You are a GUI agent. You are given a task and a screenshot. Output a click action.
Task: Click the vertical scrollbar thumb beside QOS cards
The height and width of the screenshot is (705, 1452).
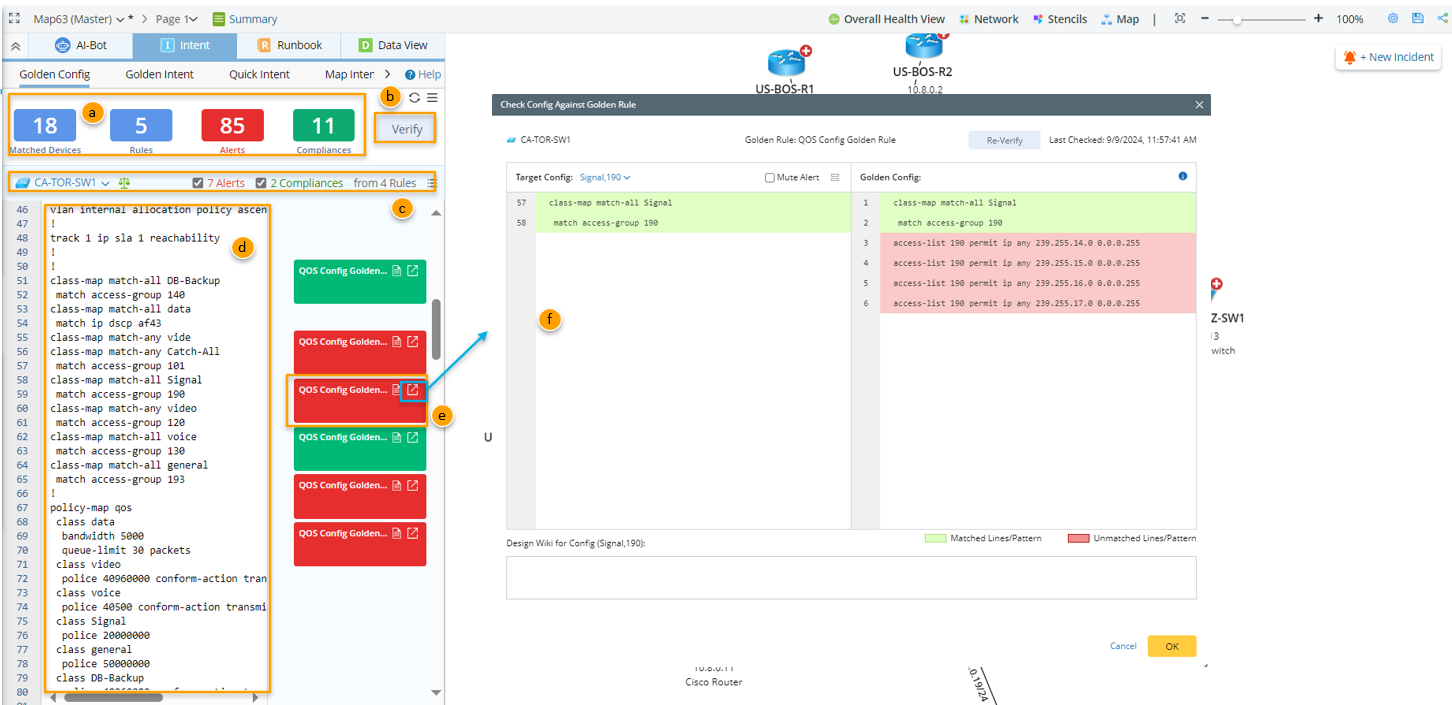[x=436, y=329]
